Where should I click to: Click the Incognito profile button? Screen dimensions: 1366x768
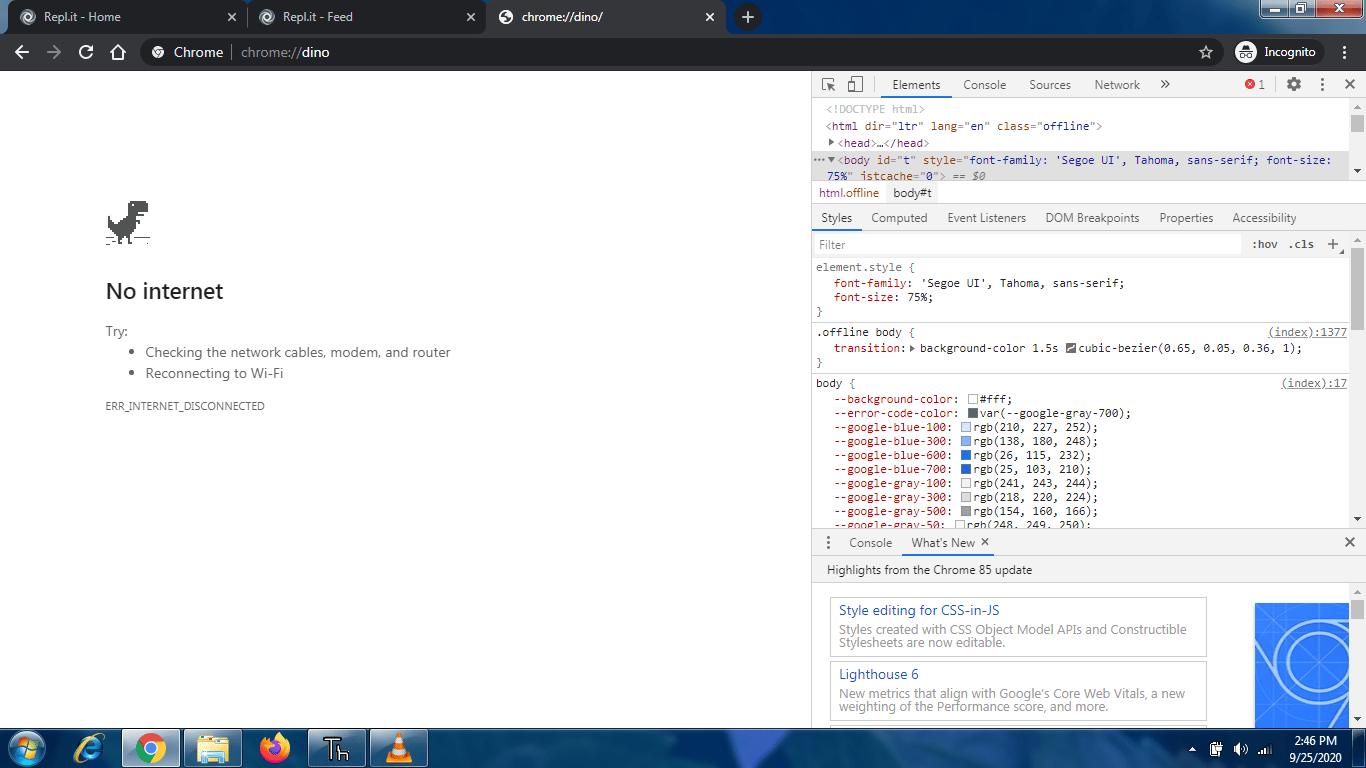coord(1278,52)
